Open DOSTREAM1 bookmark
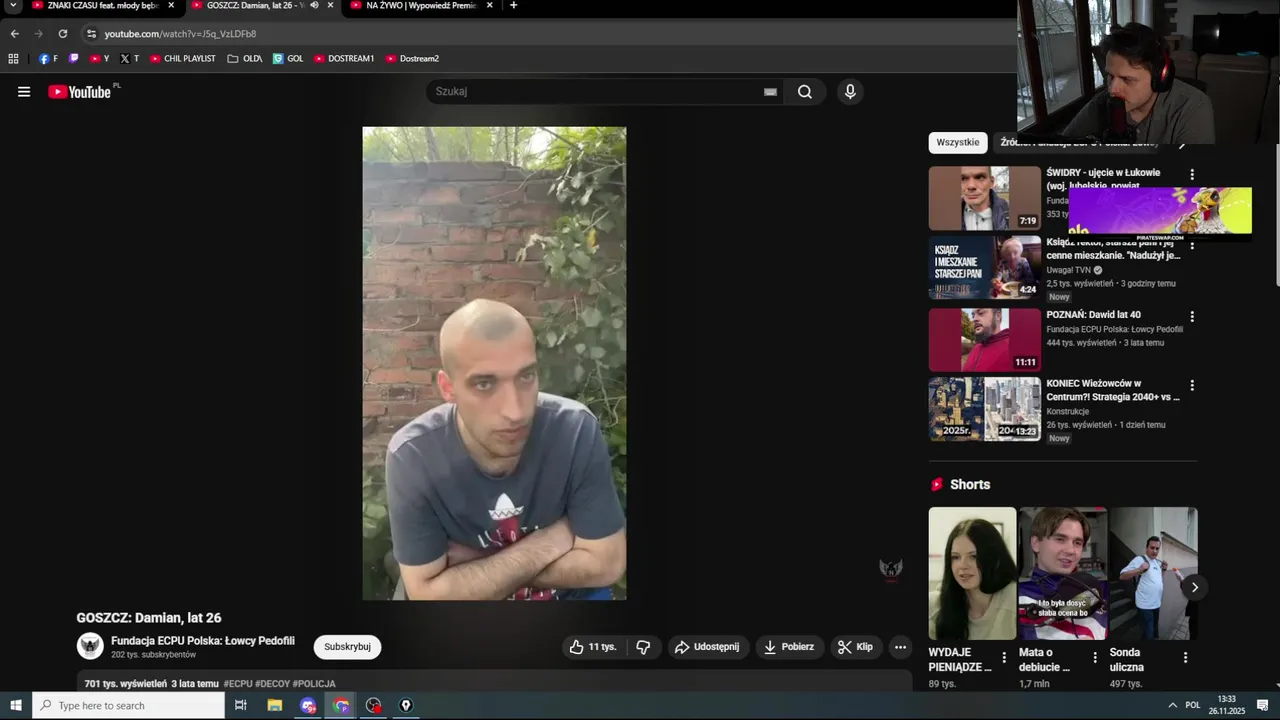1280x720 pixels. point(344,59)
